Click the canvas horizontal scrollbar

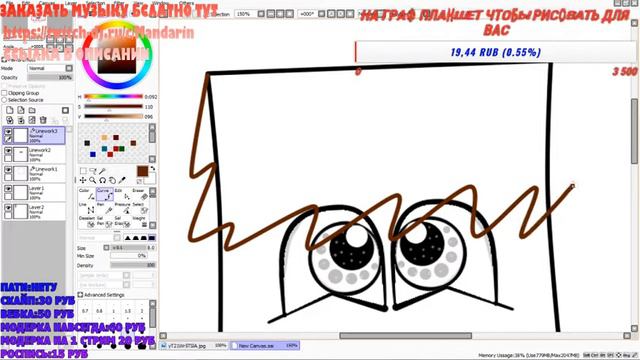pos(405,336)
